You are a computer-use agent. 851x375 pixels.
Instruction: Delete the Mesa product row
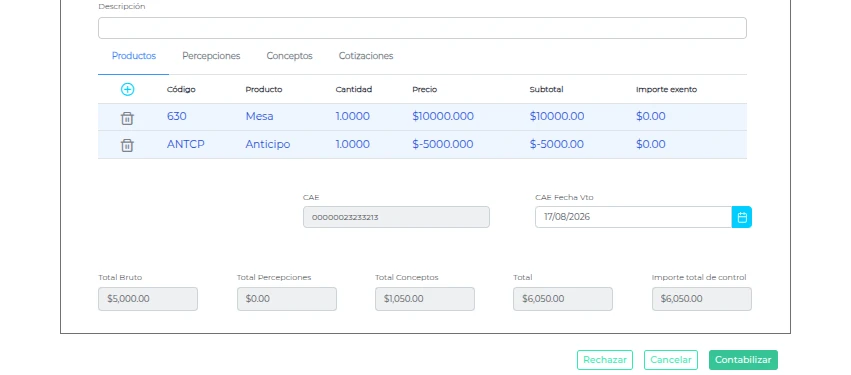(x=127, y=118)
